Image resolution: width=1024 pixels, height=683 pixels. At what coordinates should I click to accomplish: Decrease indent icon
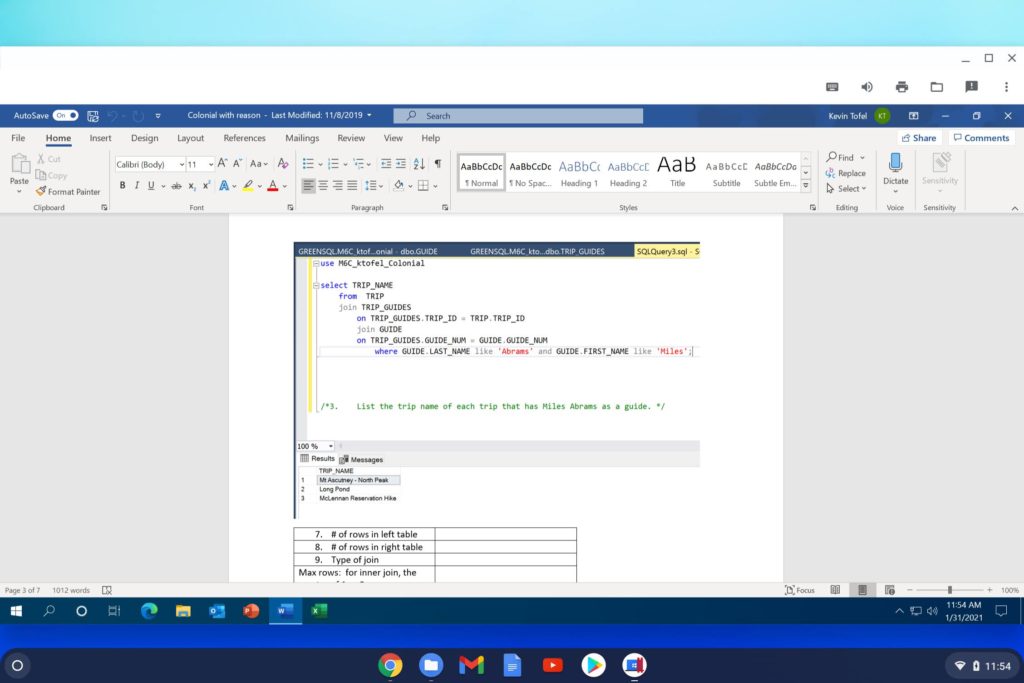tap(386, 164)
